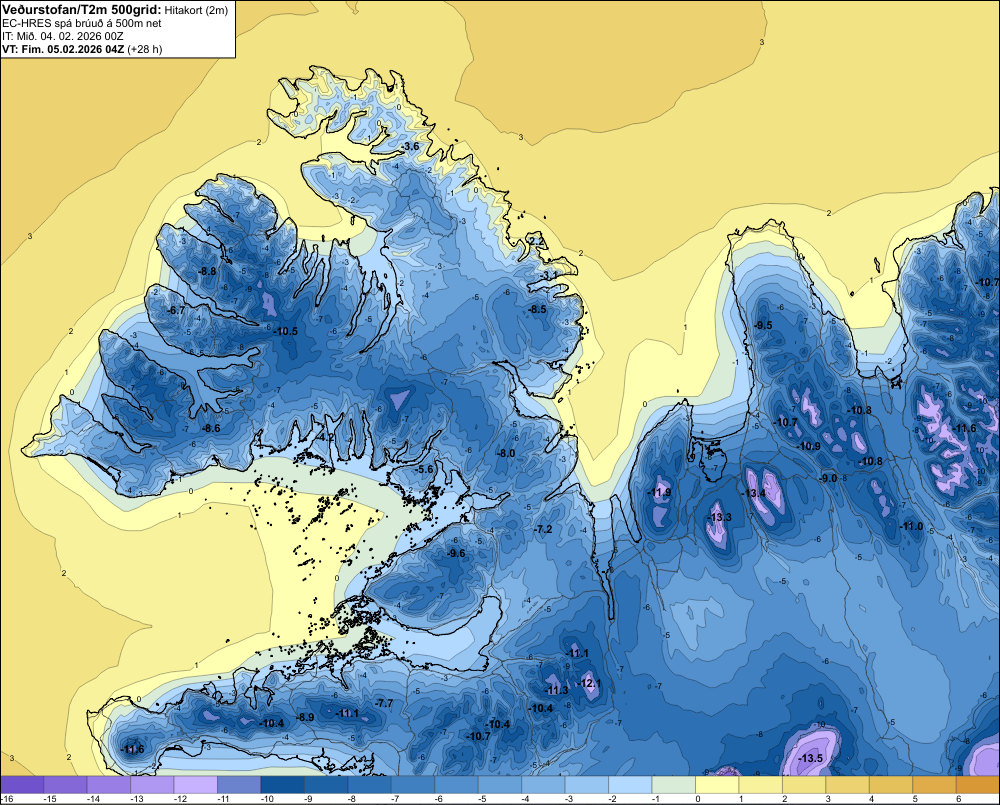Screen dimensions: 1000x805
Task: Click the -12.1 temperature label
Action: [588, 683]
